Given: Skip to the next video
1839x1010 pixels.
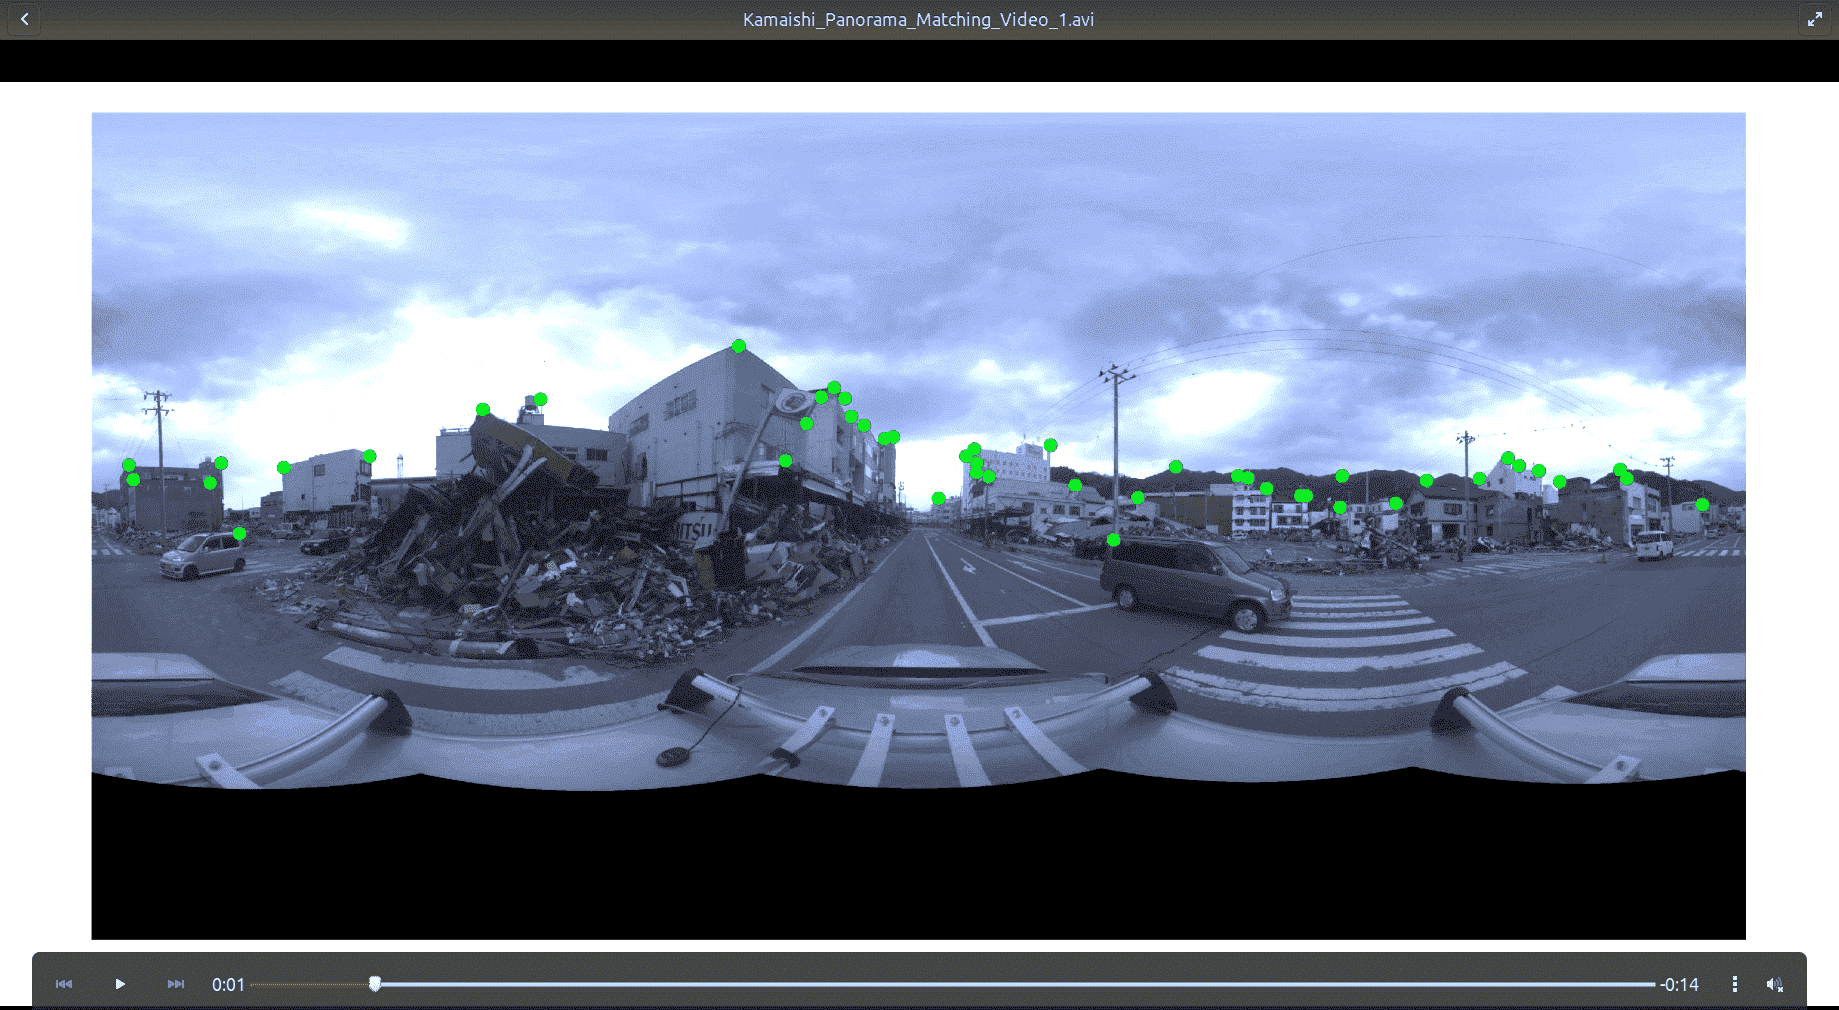Looking at the screenshot, I should pos(176,984).
